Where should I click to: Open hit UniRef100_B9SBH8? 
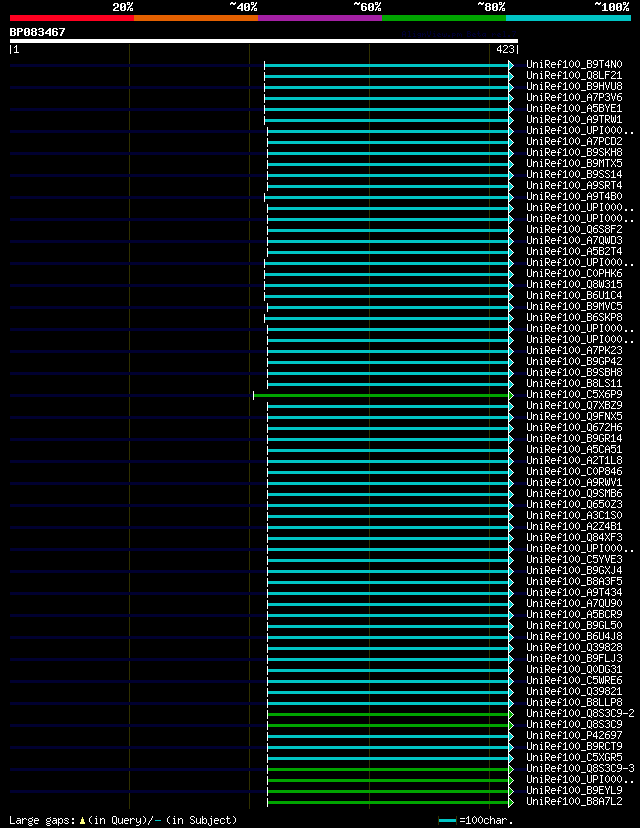click(x=574, y=372)
